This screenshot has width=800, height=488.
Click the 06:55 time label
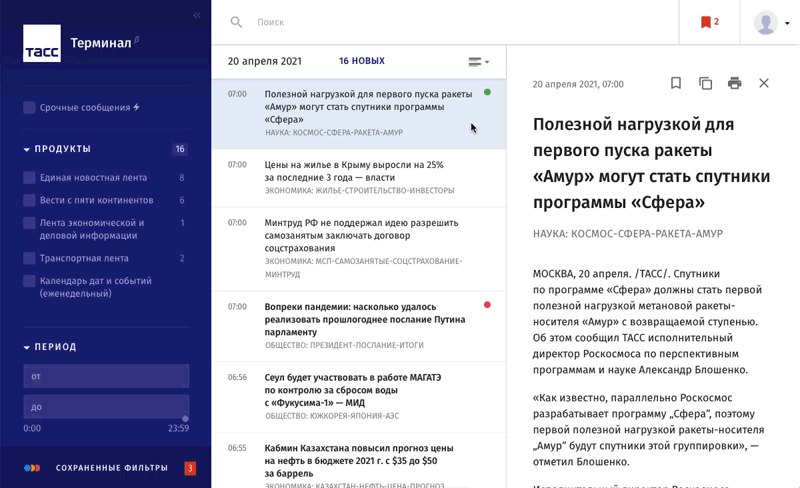pyautogui.click(x=237, y=448)
